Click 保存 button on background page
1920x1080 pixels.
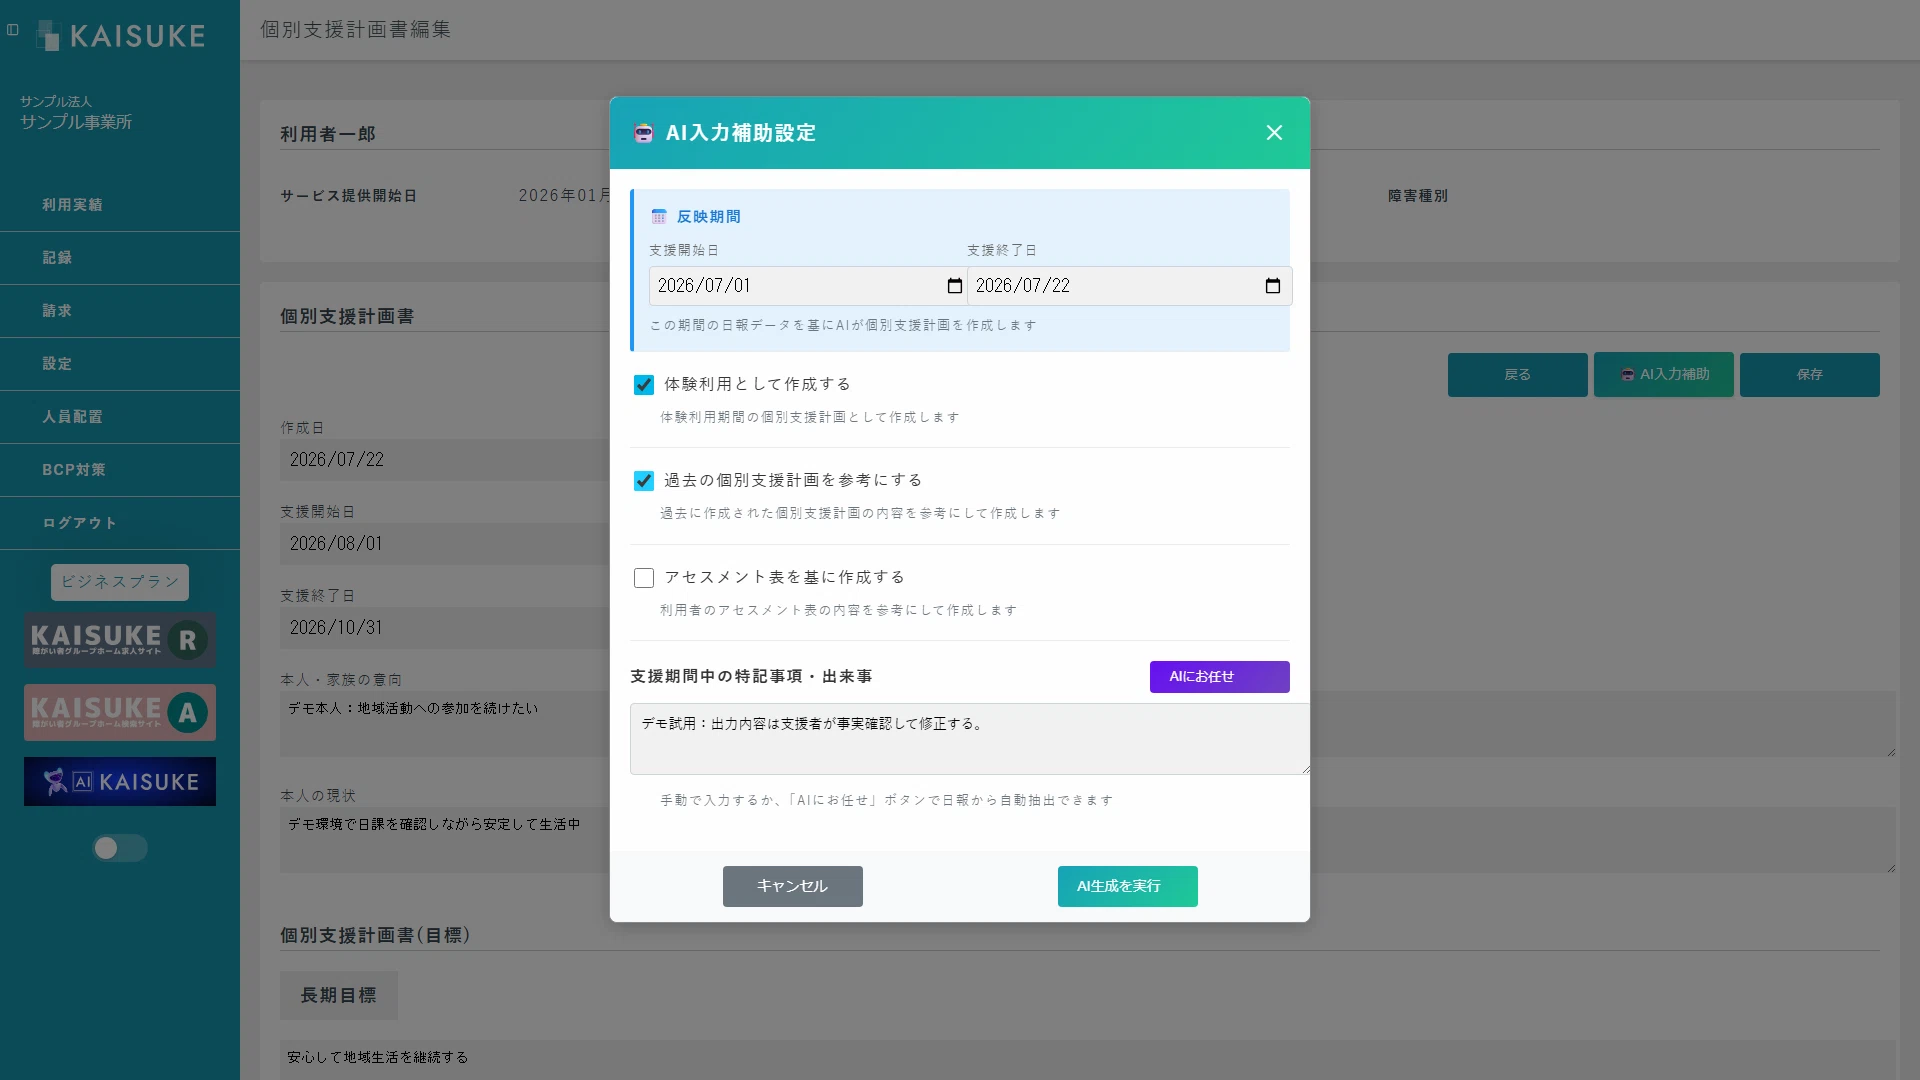coord(1809,375)
